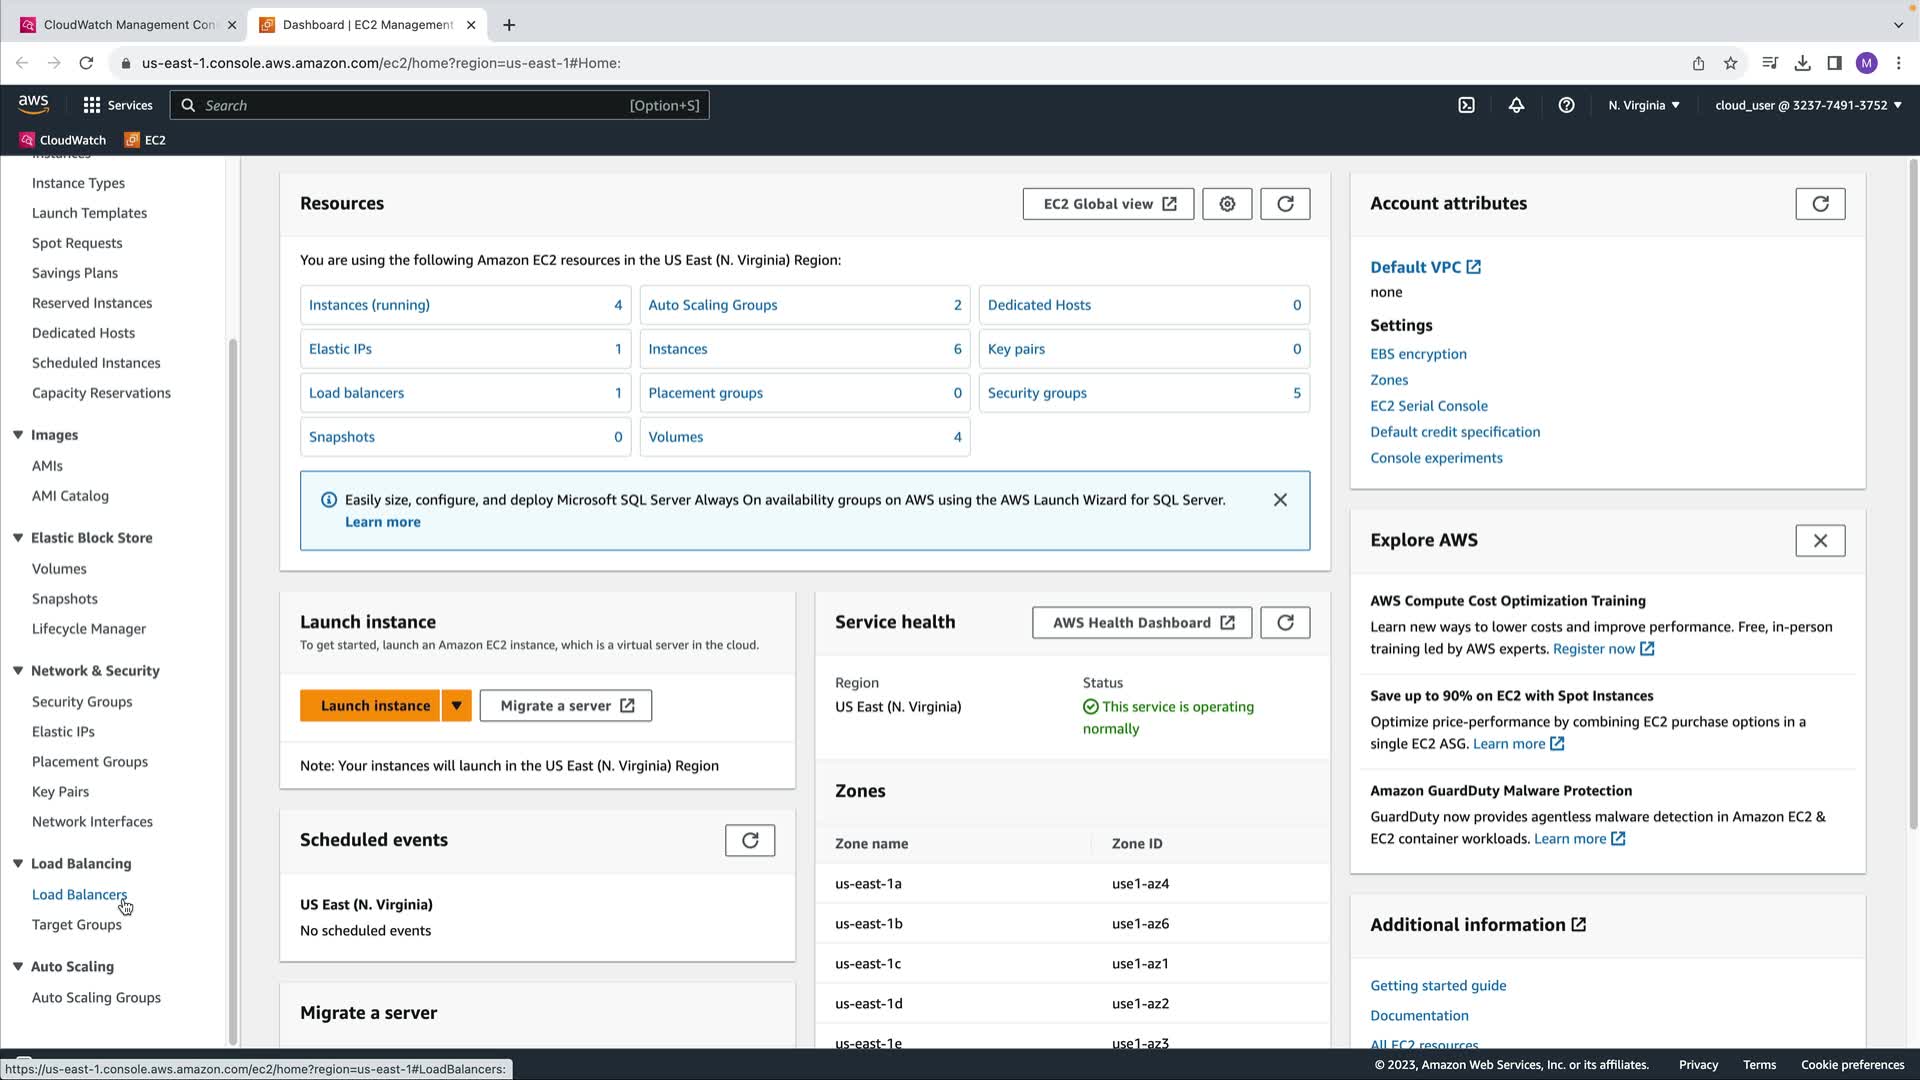1920x1080 pixels.
Task: Open the Resources settings gear
Action: point(1227,204)
